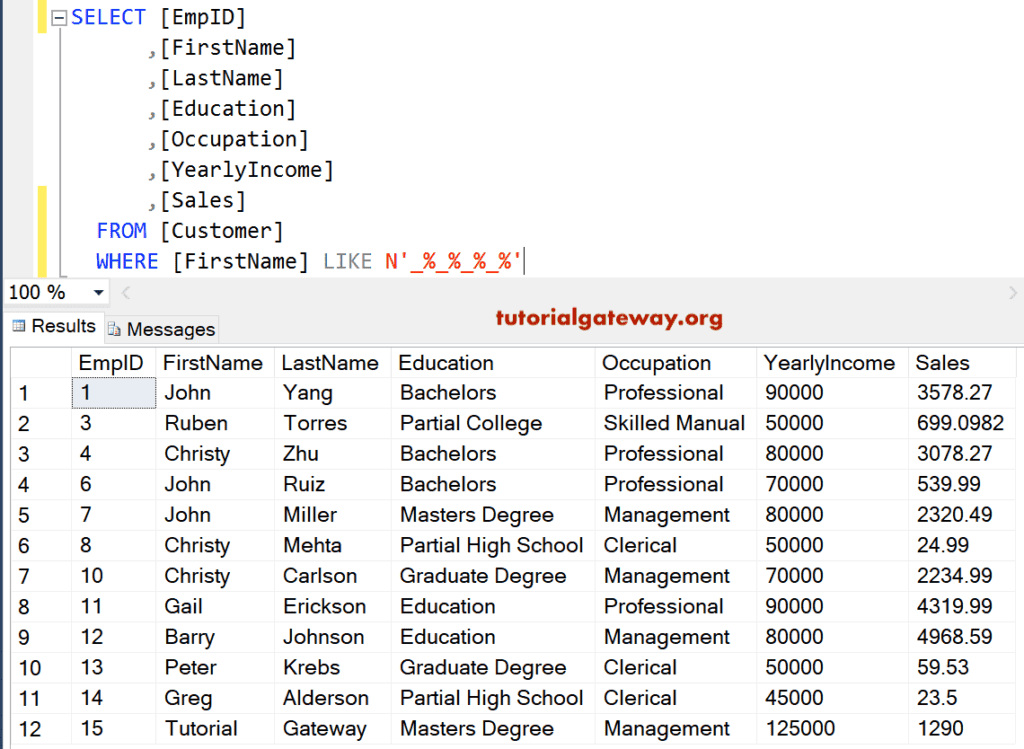Select the top-left corner cell of the results grid
The height and width of the screenshot is (749, 1024).
[x=40, y=362]
